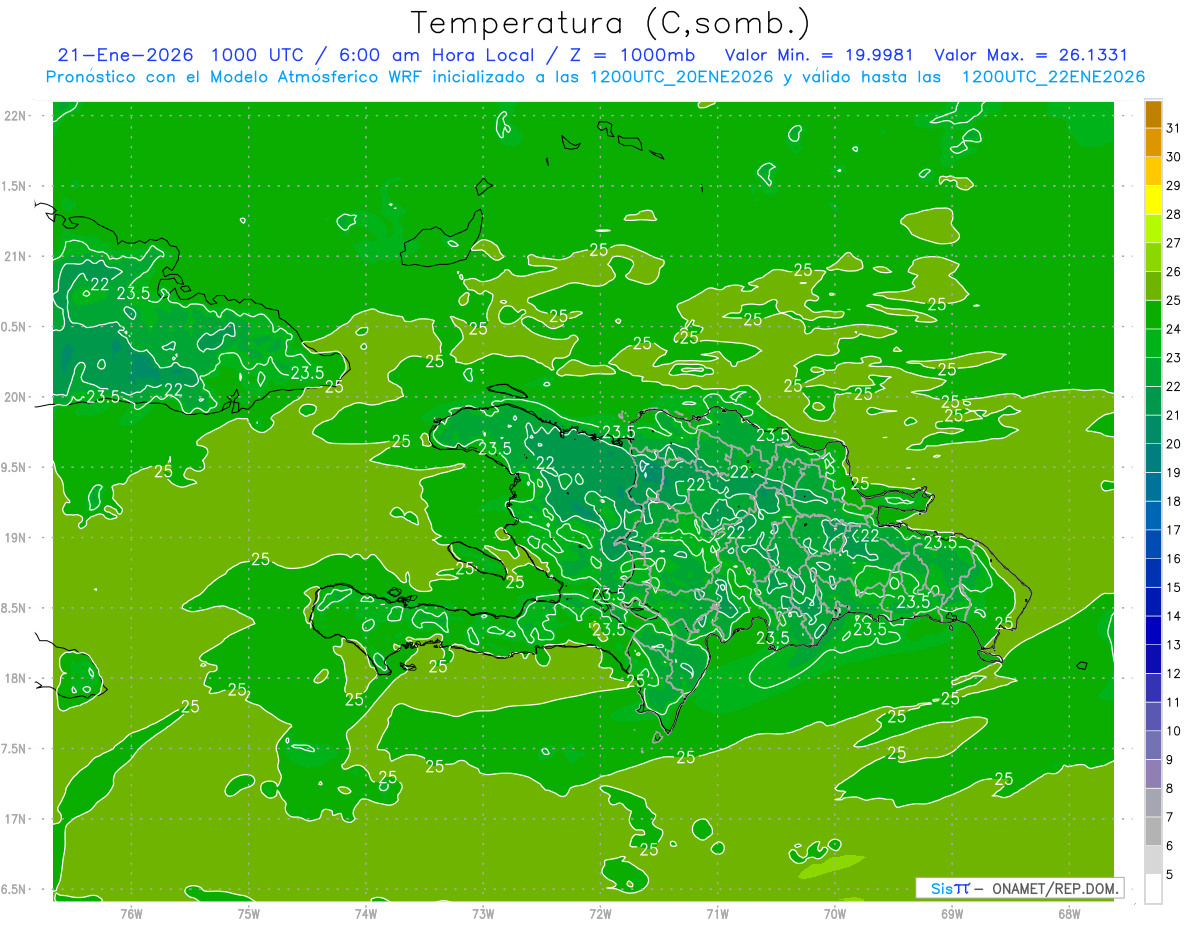Click the '7' color scale label

(x=1170, y=818)
